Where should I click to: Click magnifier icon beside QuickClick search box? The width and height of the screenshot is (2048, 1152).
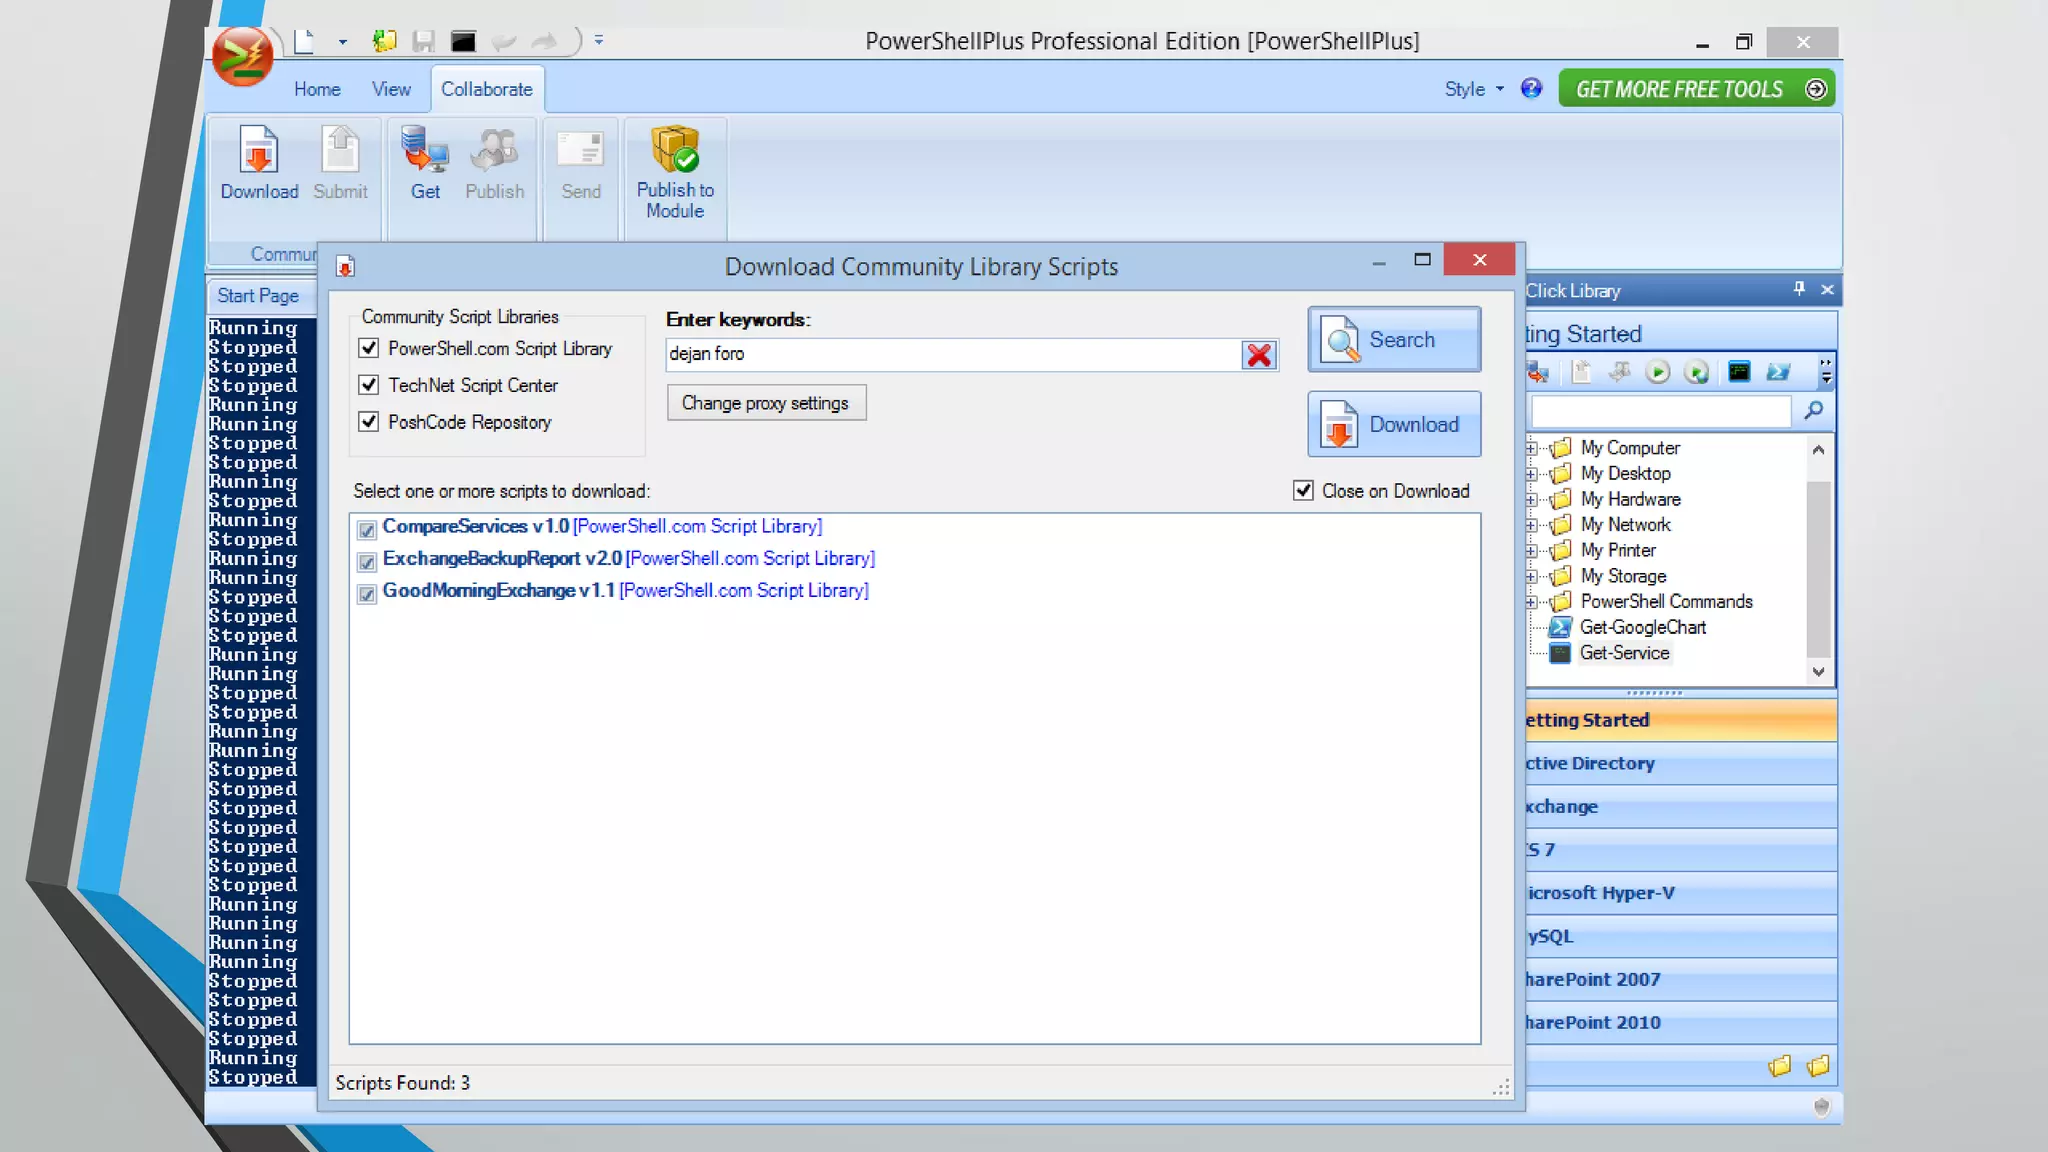click(x=1813, y=410)
